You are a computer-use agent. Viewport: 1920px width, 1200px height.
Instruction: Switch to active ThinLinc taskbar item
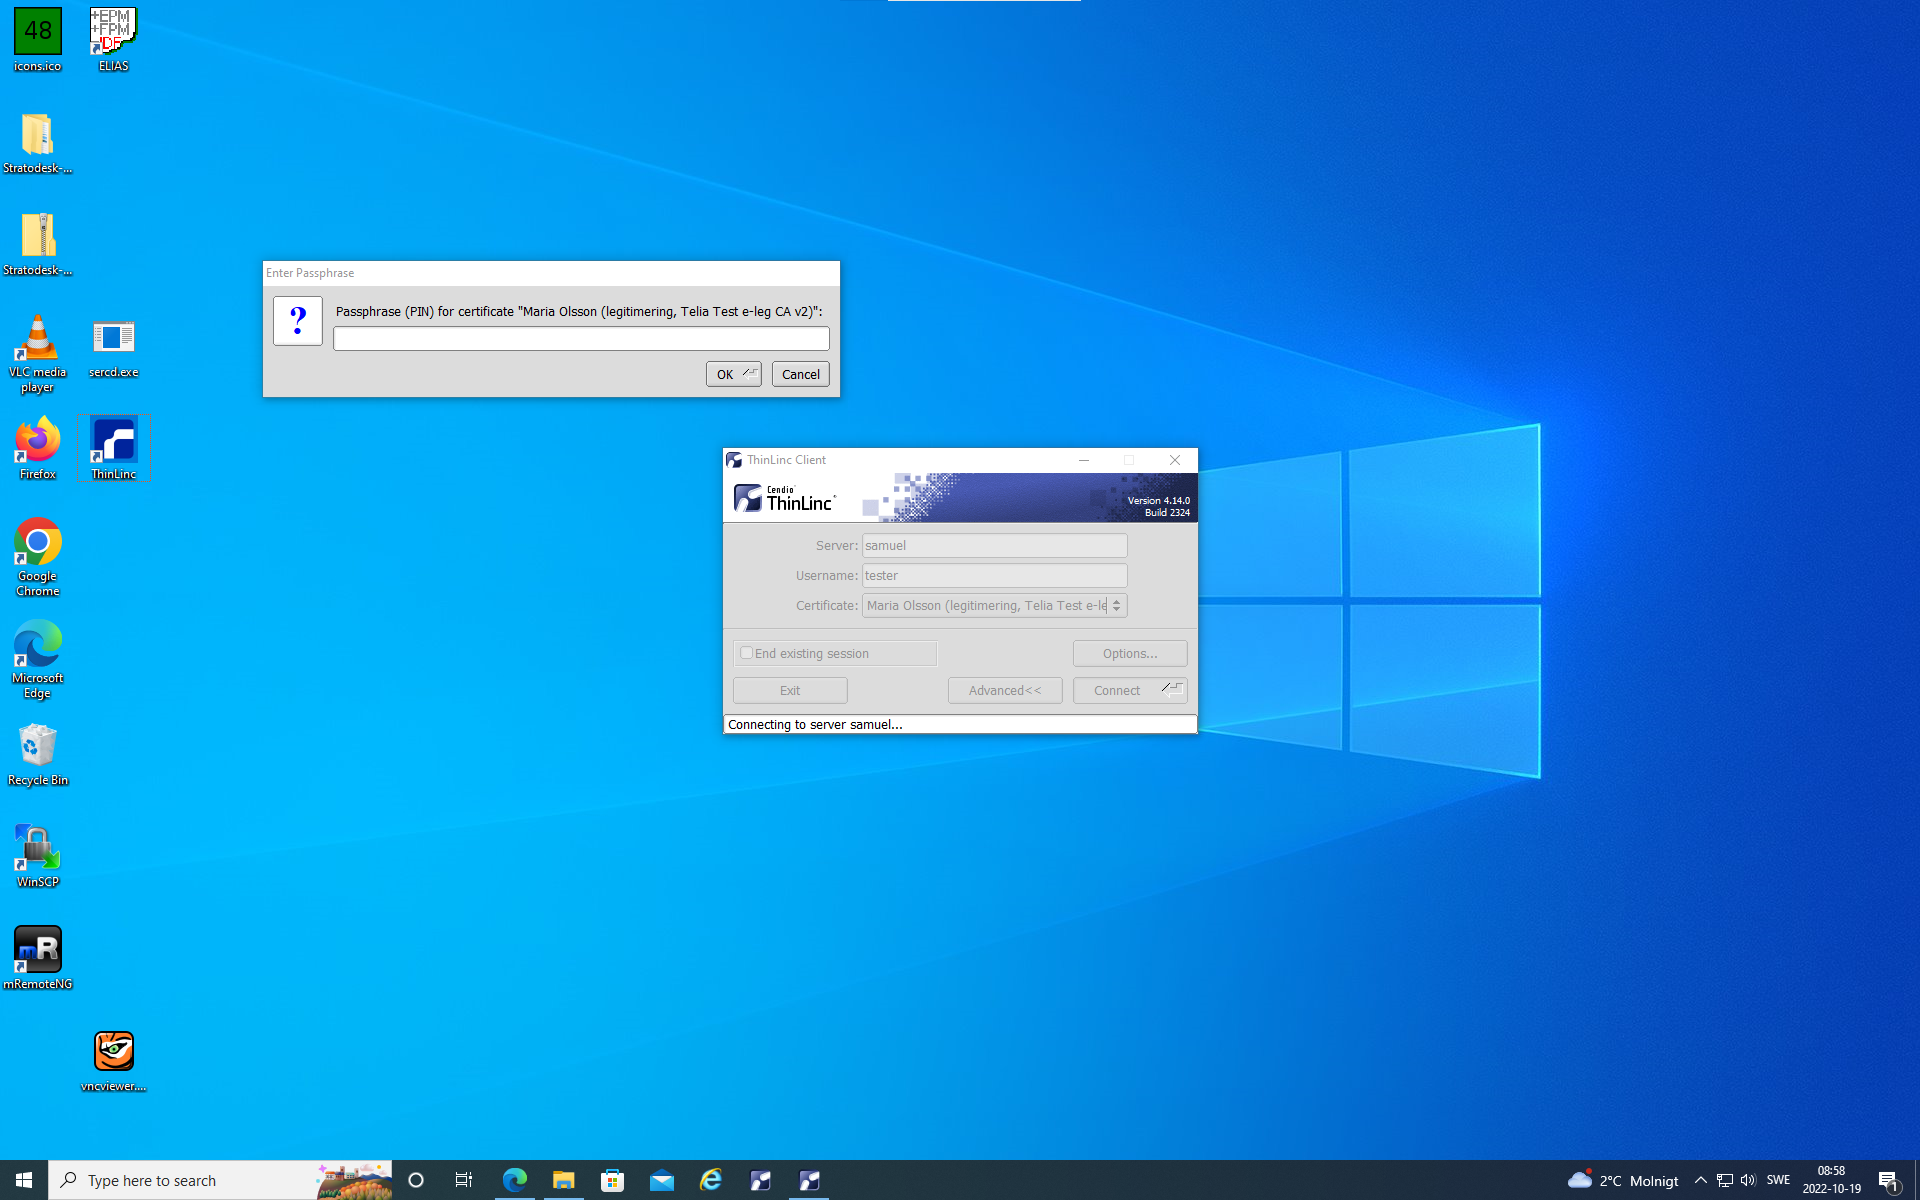tap(809, 1180)
